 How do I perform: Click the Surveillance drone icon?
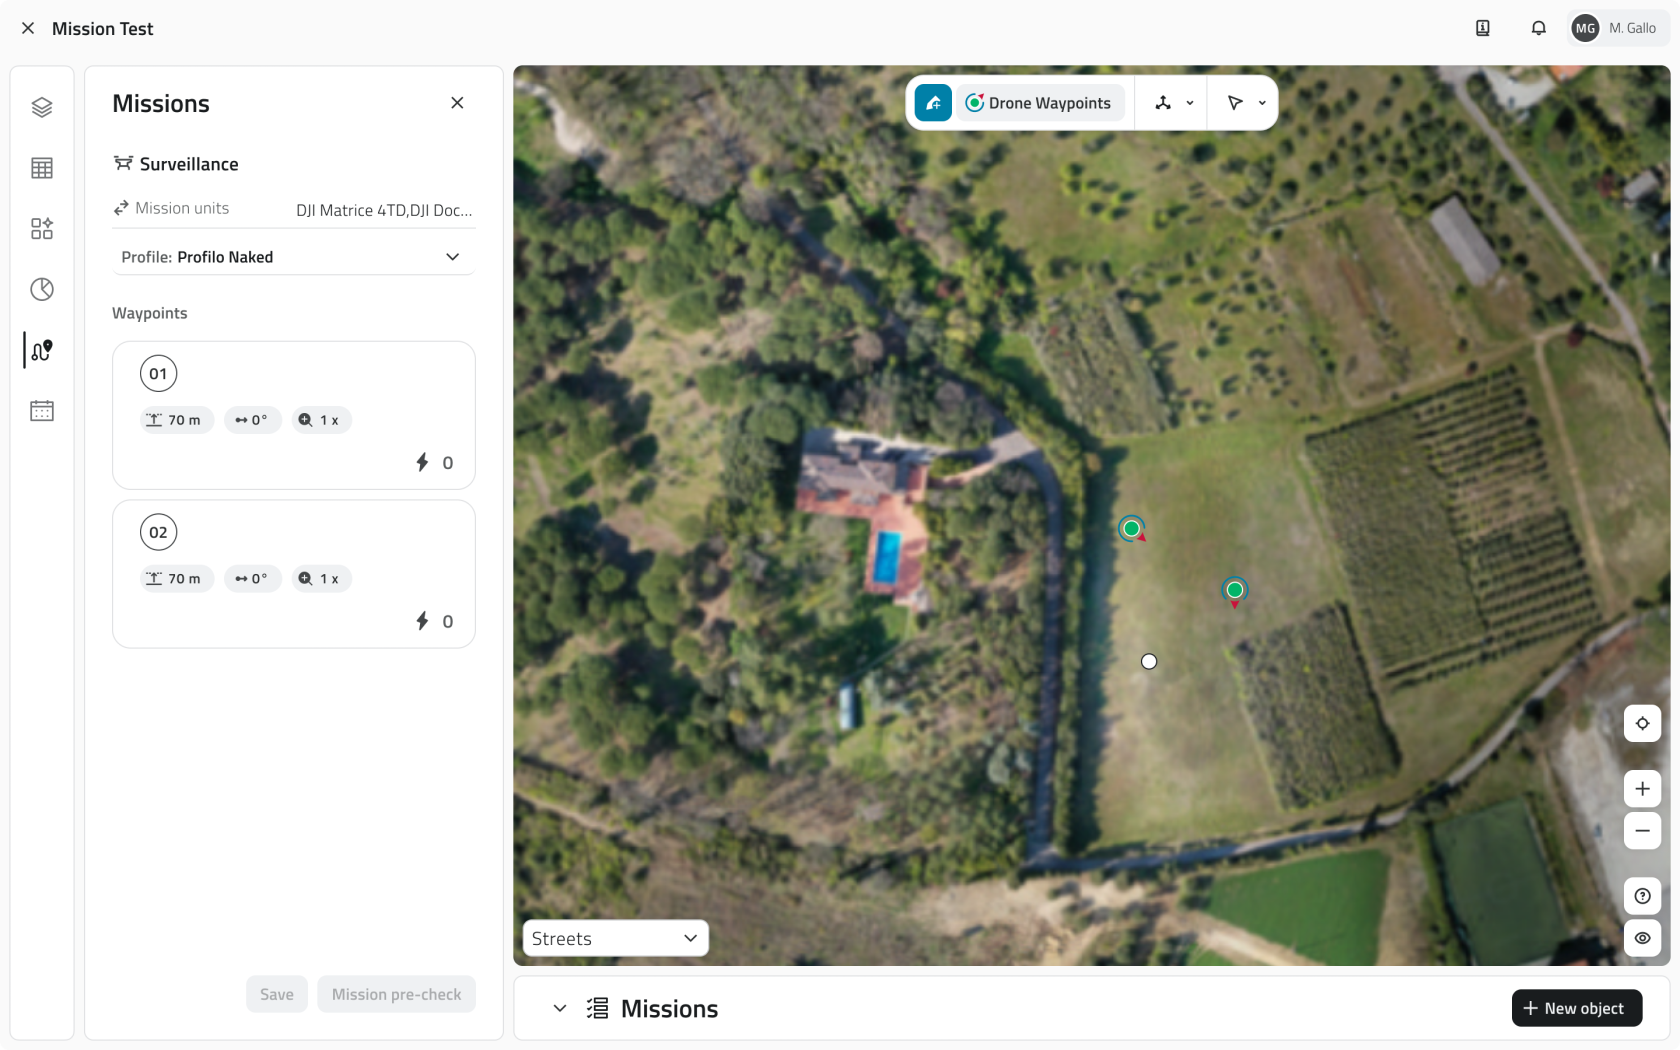click(123, 163)
